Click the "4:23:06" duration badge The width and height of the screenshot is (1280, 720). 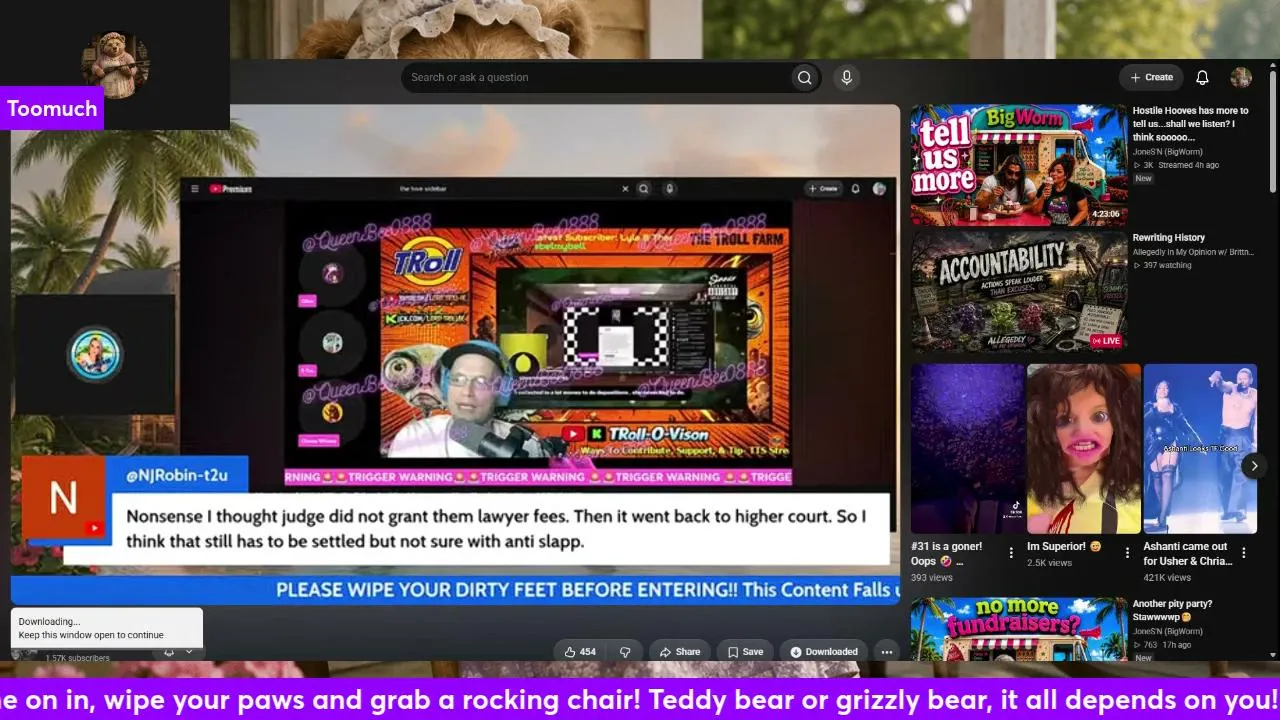1105,214
